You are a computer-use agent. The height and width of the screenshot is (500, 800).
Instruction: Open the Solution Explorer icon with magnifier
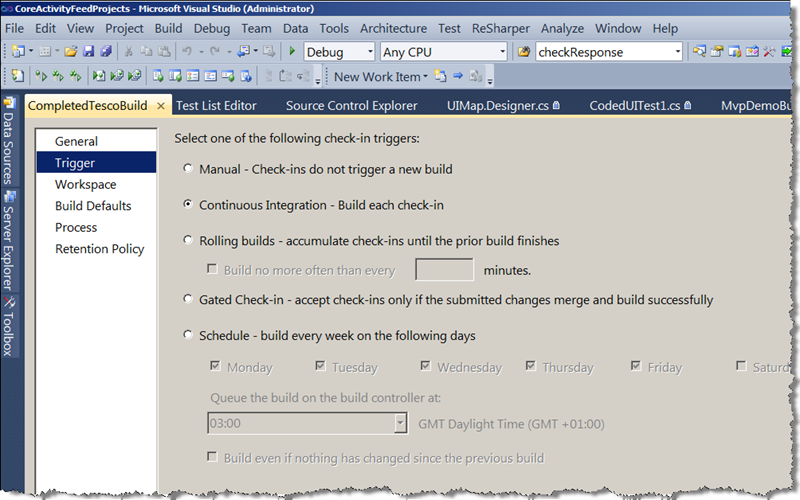[x=699, y=51]
